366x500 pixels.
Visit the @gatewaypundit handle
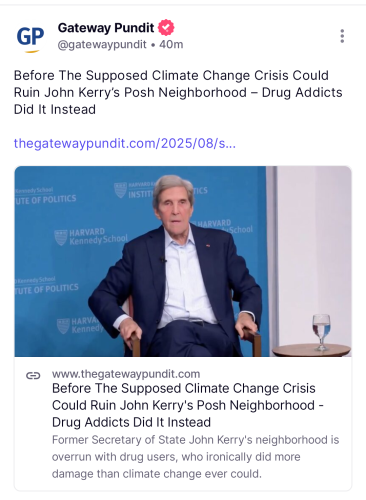(102, 44)
